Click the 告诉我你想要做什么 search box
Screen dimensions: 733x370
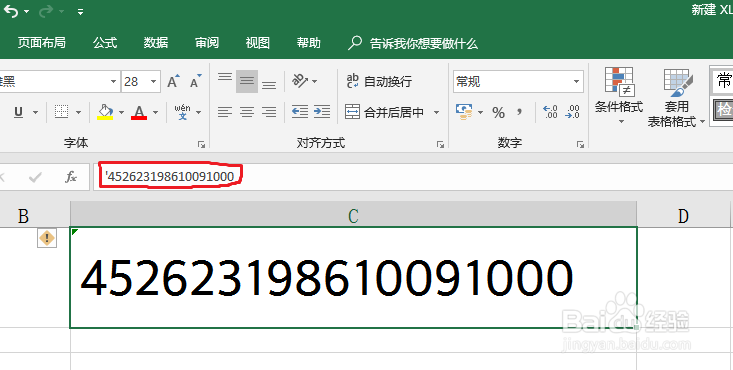pos(413,44)
